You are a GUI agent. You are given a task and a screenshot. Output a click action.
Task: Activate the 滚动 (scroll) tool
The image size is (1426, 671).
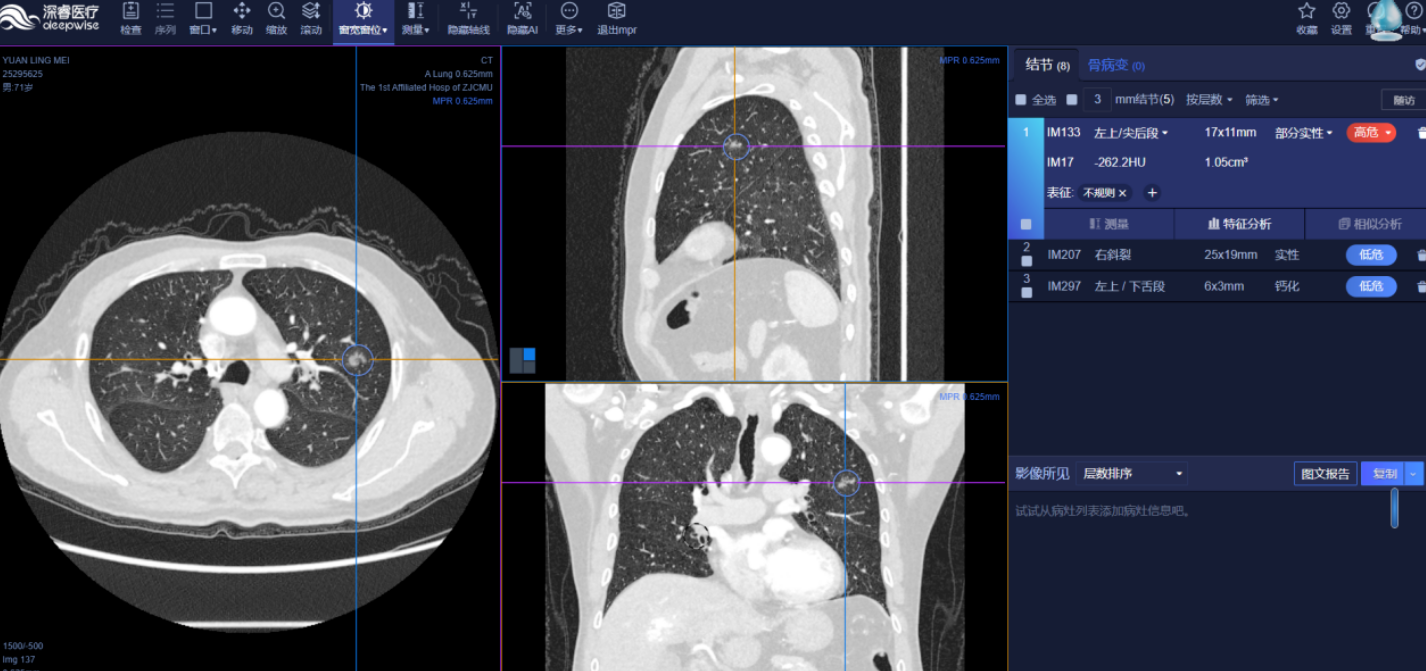click(x=311, y=18)
